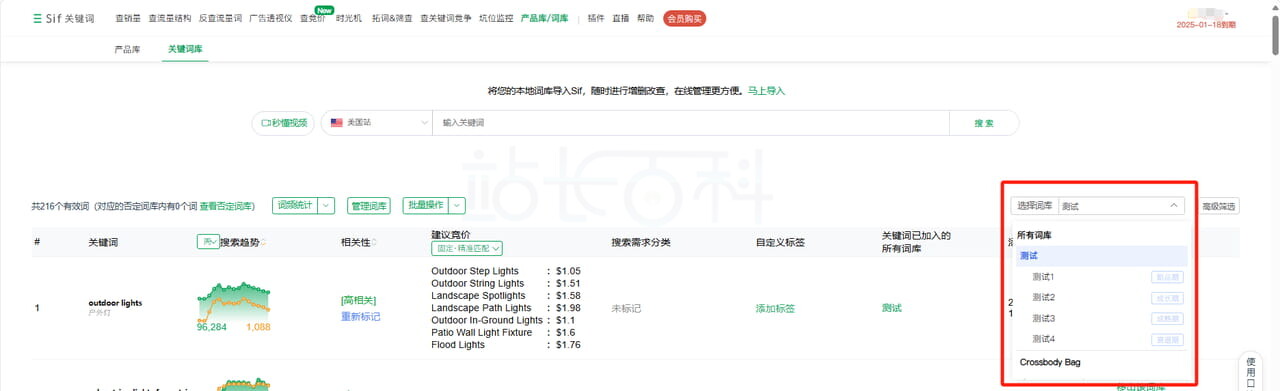Click the tag badge beside 测试2

tap(1167, 298)
